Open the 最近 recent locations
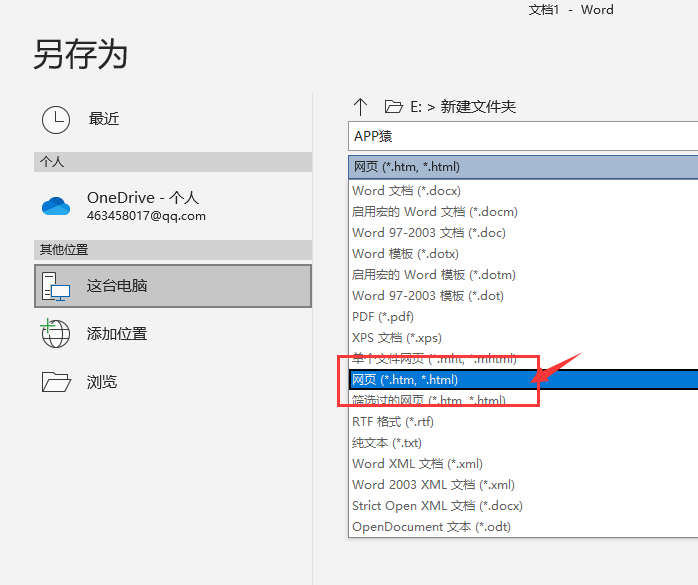 point(173,120)
